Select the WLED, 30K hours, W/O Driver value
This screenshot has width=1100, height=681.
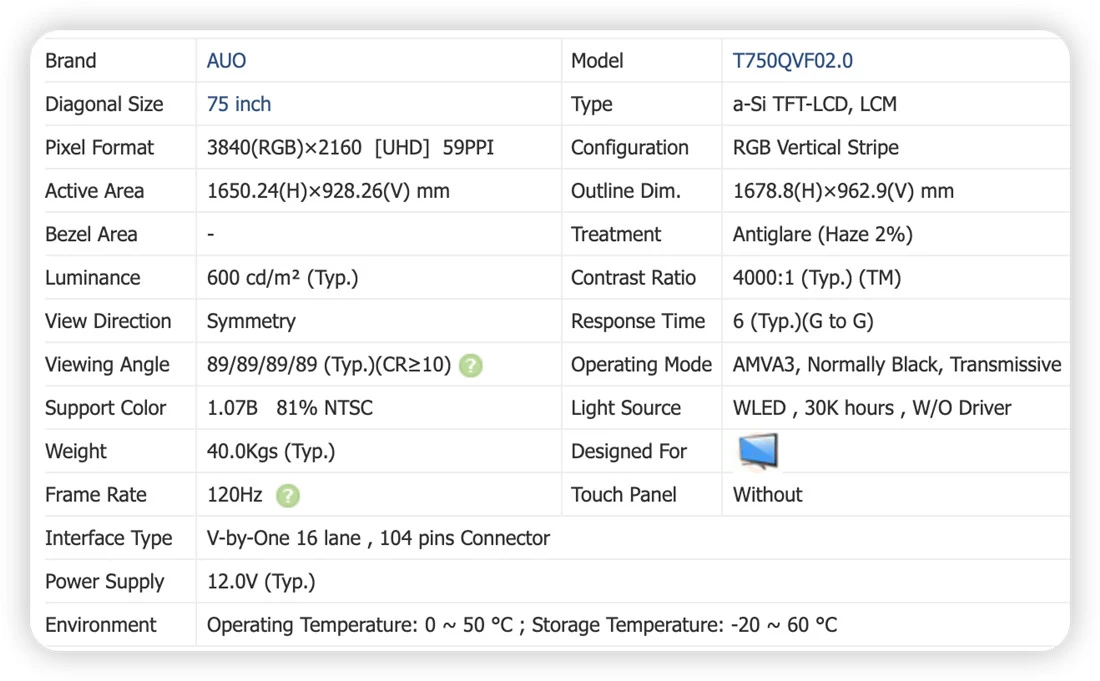tap(872, 409)
